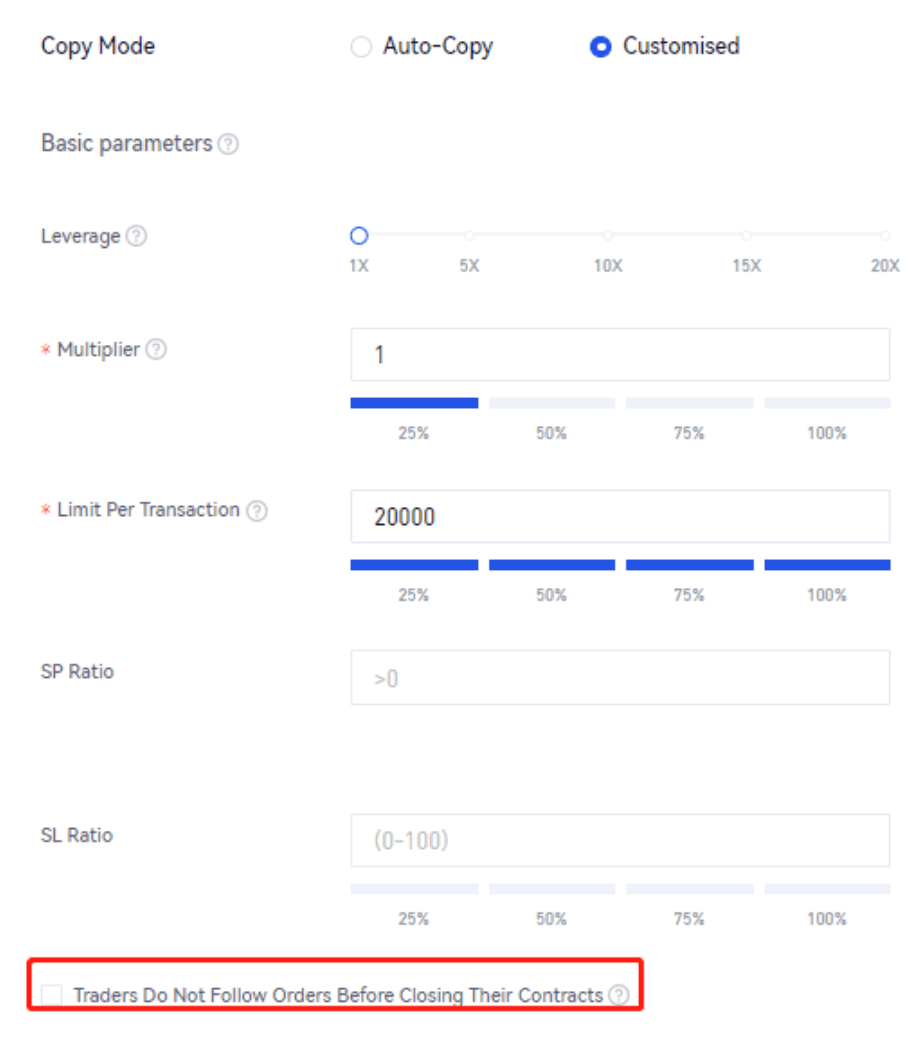Enable Traders Do Not Follow Orders checkbox
The image size is (918, 1048).
pyautogui.click(x=52, y=995)
